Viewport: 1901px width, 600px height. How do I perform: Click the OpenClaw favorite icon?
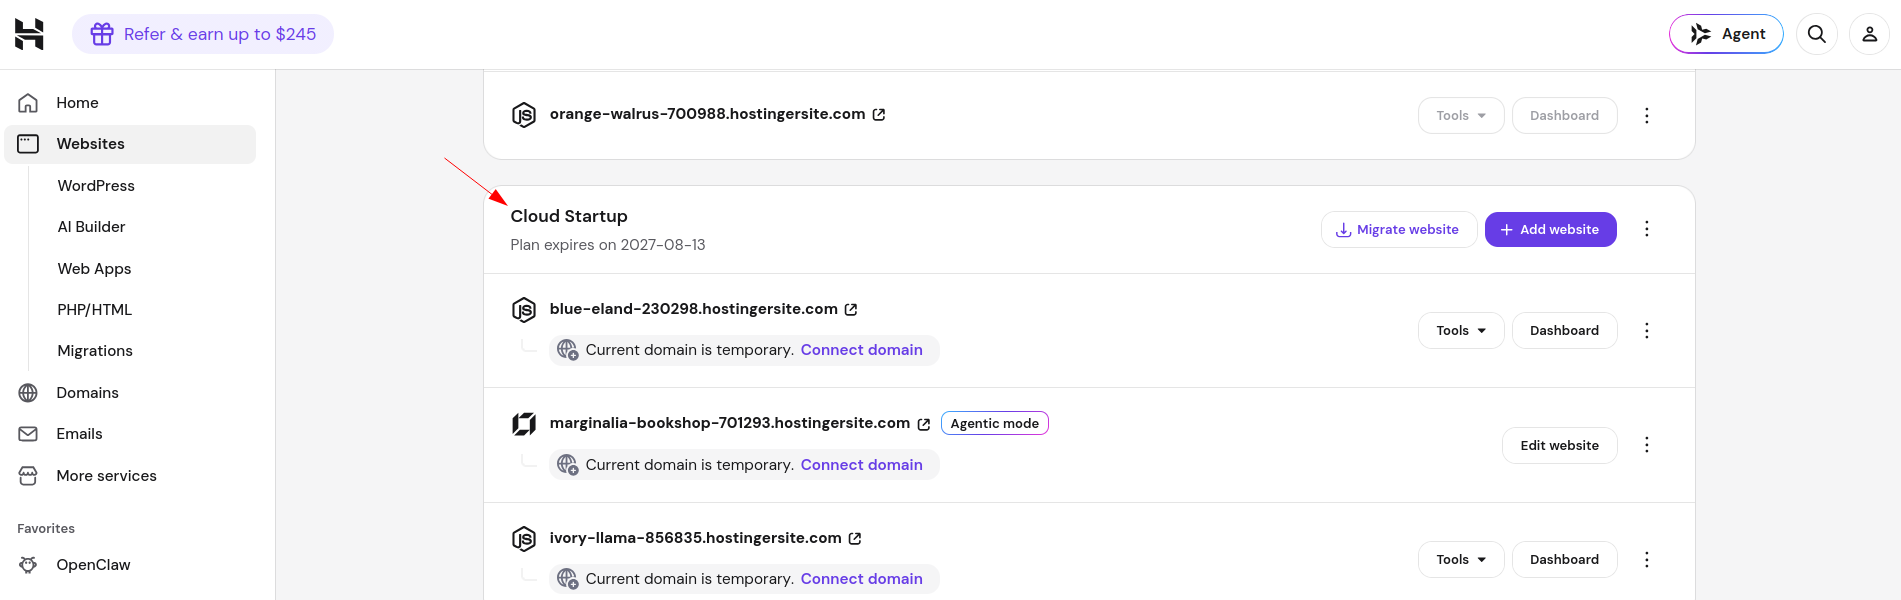[x=28, y=565]
